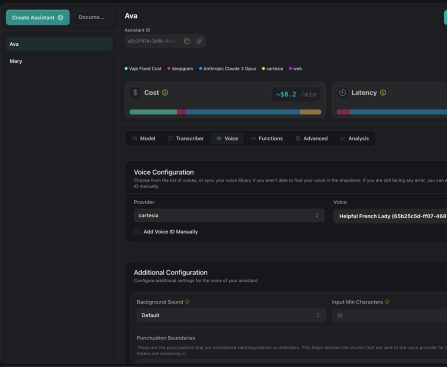
Task: Click the green segment of Cost bar
Action: coord(153,112)
